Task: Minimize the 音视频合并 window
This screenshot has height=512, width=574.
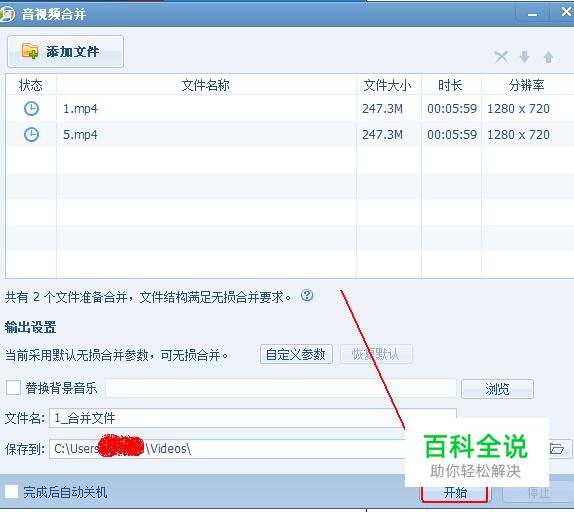Action: pos(532,15)
